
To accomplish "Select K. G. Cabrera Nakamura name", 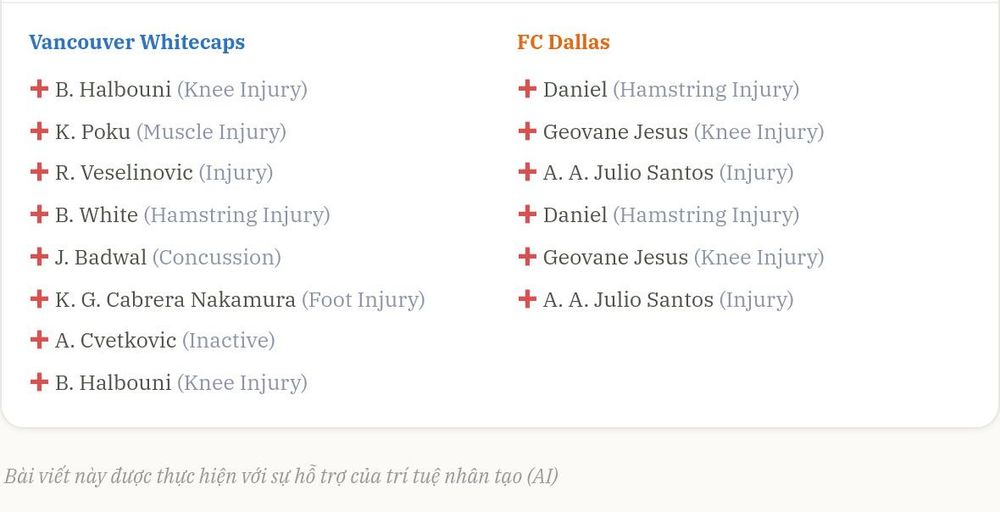I will (x=175, y=299).
